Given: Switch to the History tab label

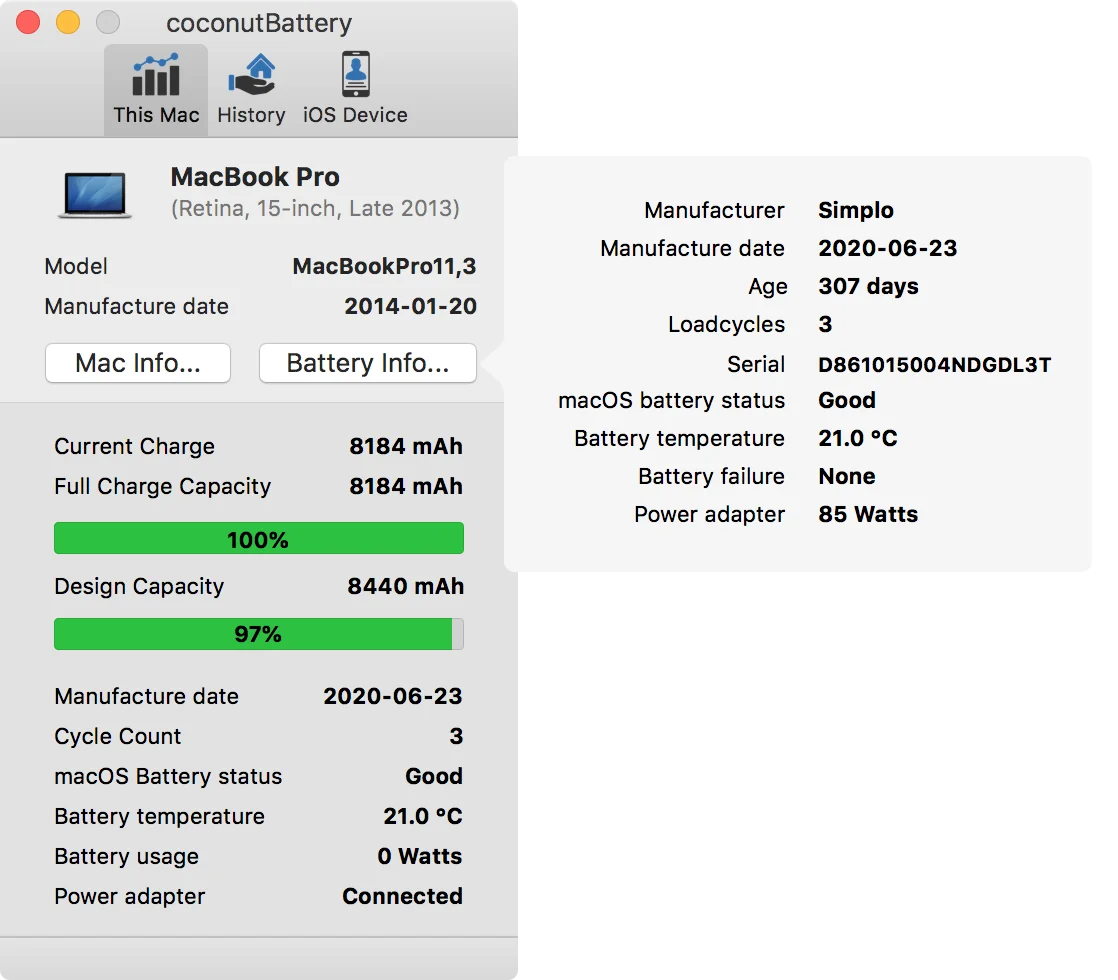Looking at the screenshot, I should click(252, 115).
